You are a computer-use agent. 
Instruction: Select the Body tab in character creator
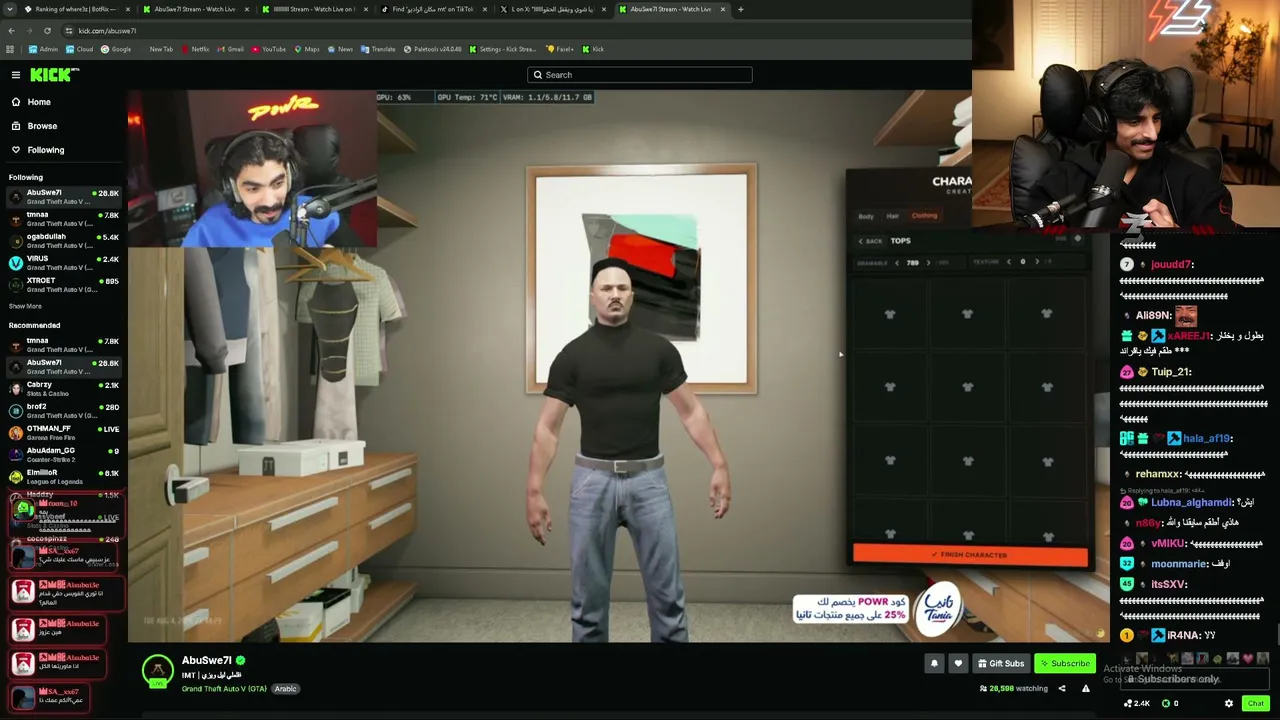[866, 216]
